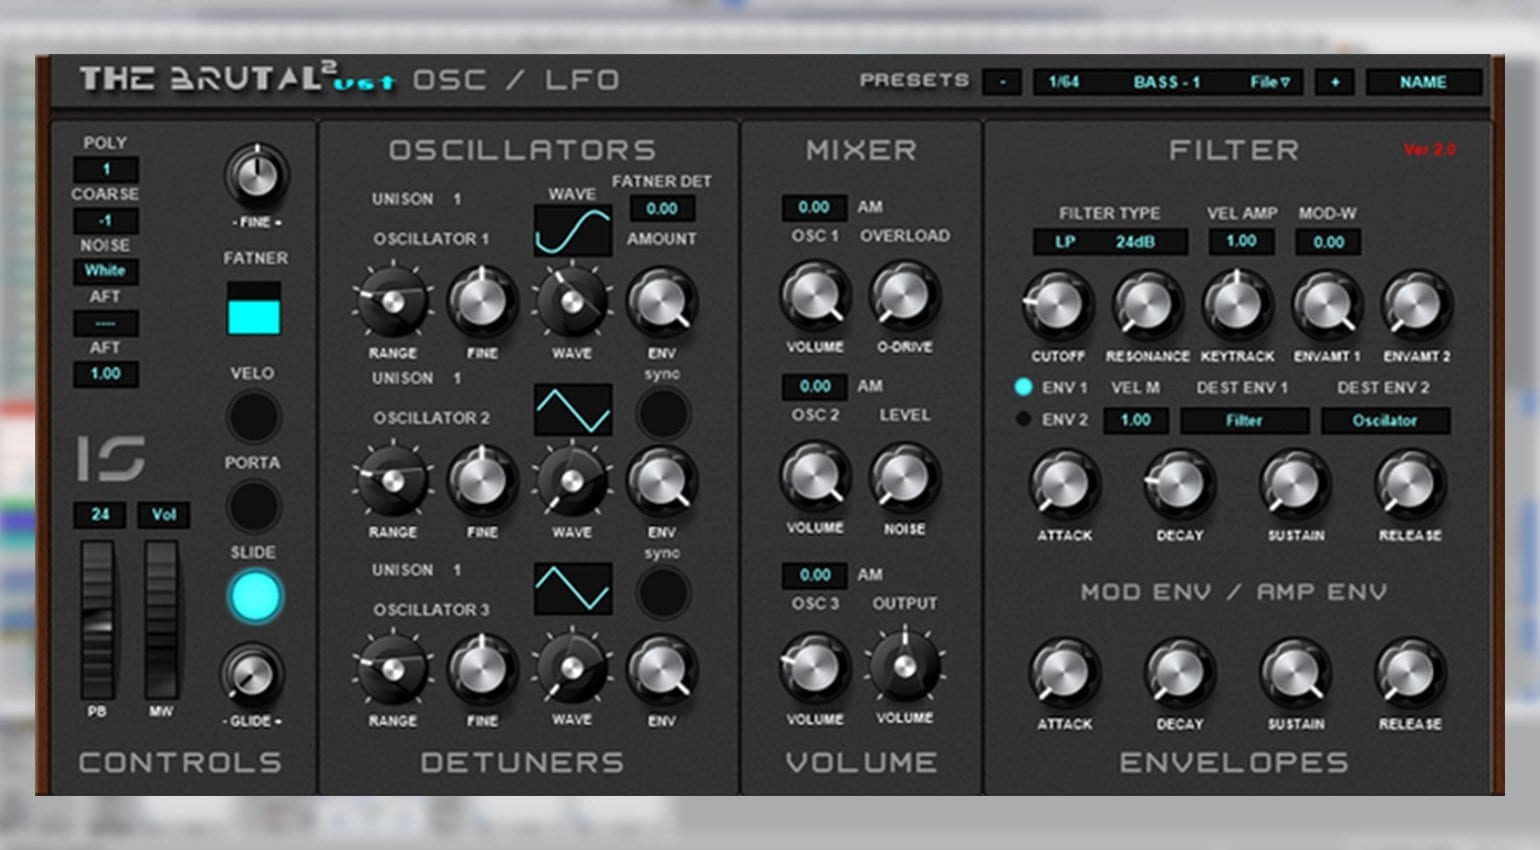
Task: Click the O-DRIVE overload knob
Action: pos(904,297)
